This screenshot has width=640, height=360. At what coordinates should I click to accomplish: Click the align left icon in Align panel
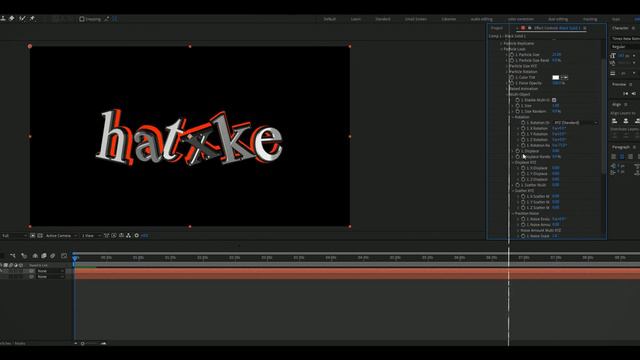pos(614,121)
